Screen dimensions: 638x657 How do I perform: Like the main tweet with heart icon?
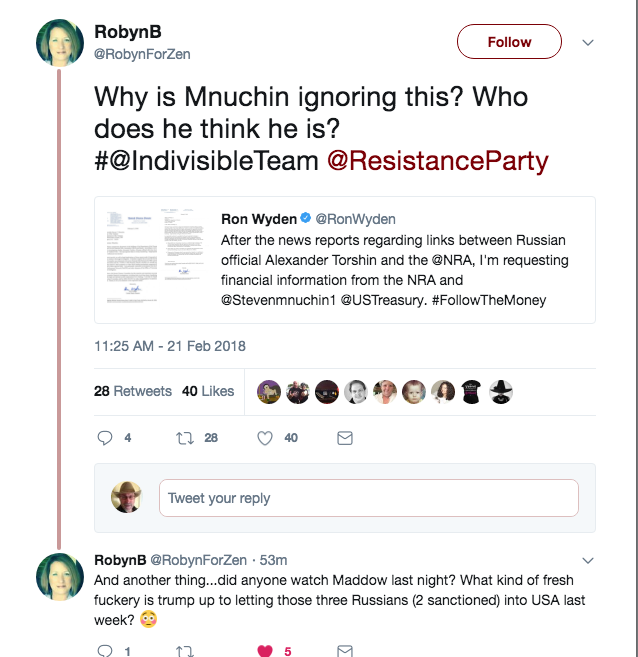[x=265, y=437]
